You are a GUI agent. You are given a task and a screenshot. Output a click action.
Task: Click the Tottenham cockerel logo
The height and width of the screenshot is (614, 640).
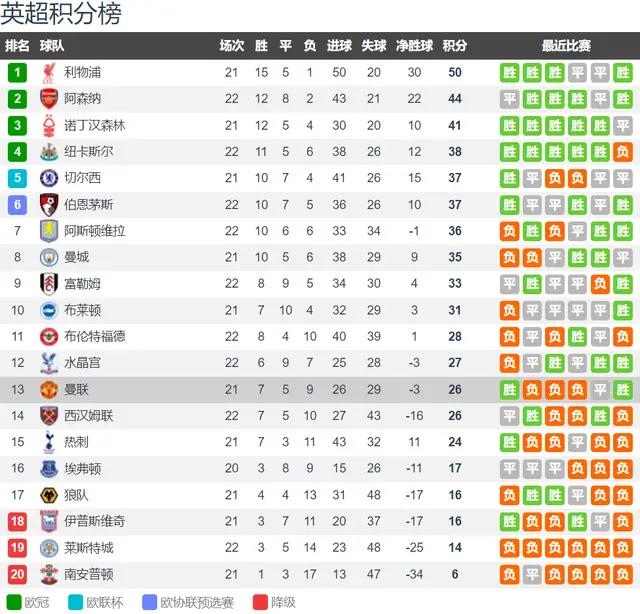[49, 442]
